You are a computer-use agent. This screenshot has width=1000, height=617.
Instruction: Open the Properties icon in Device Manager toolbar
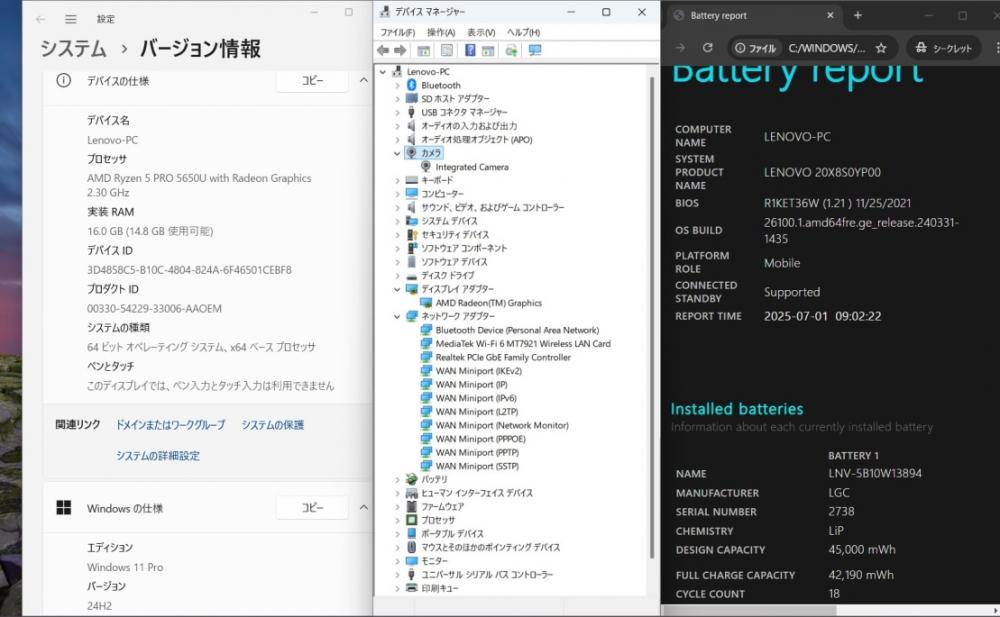pyautogui.click(x=447, y=50)
